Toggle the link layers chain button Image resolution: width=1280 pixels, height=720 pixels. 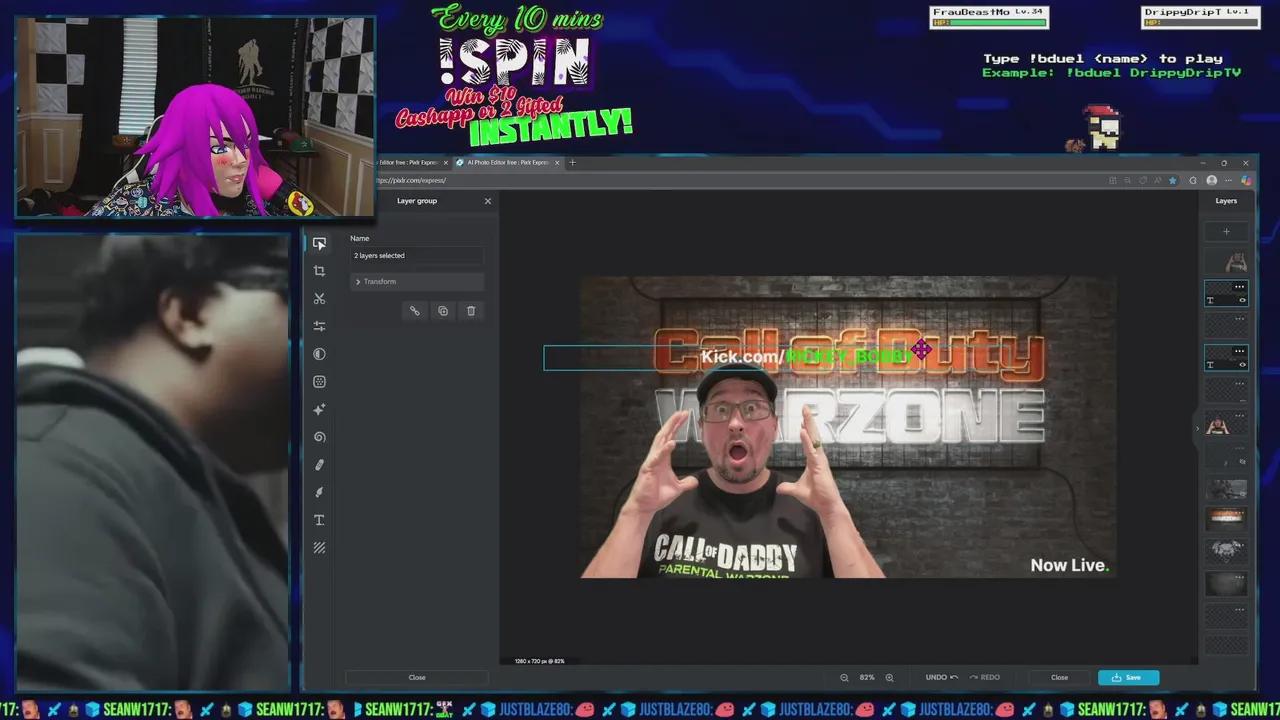coord(415,311)
